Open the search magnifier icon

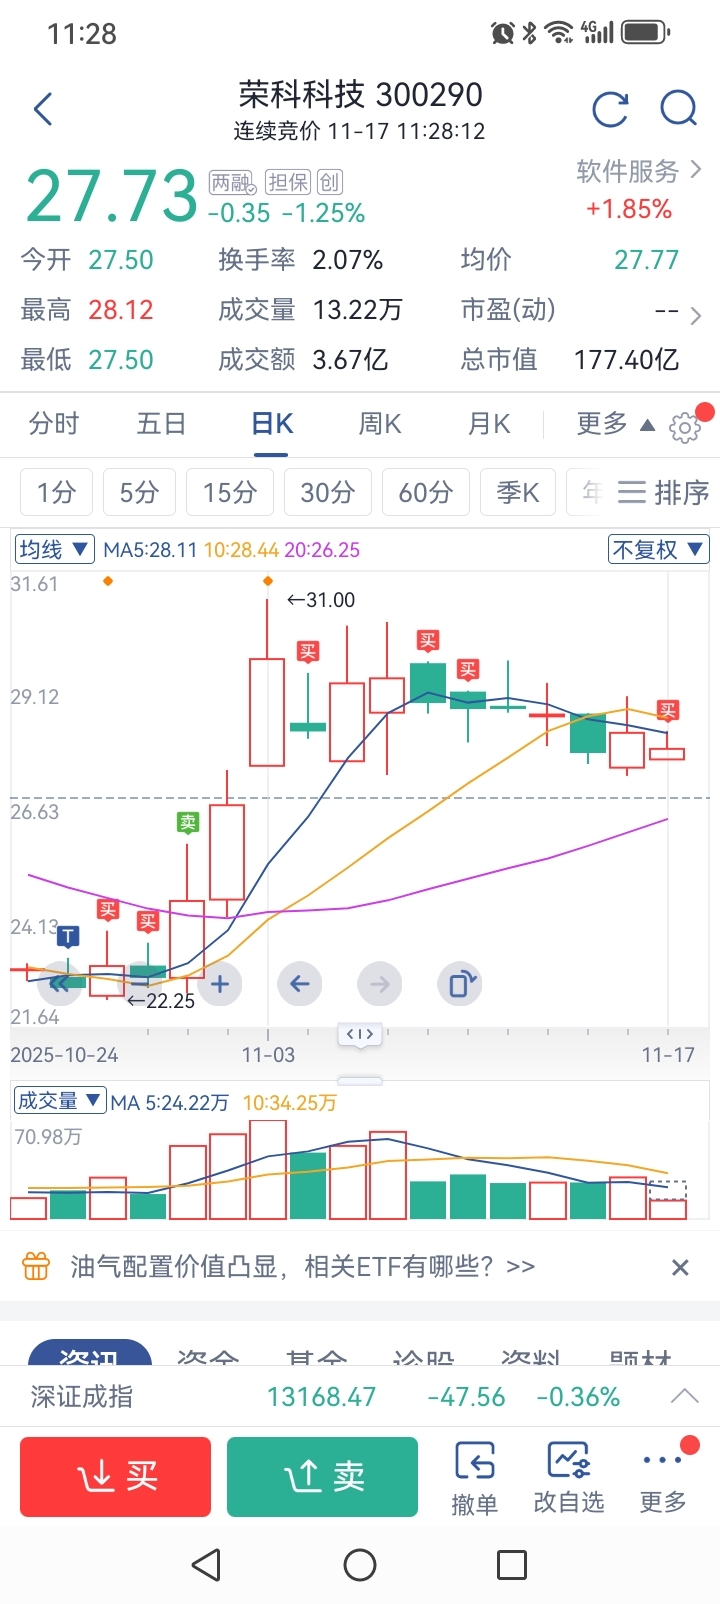click(679, 108)
